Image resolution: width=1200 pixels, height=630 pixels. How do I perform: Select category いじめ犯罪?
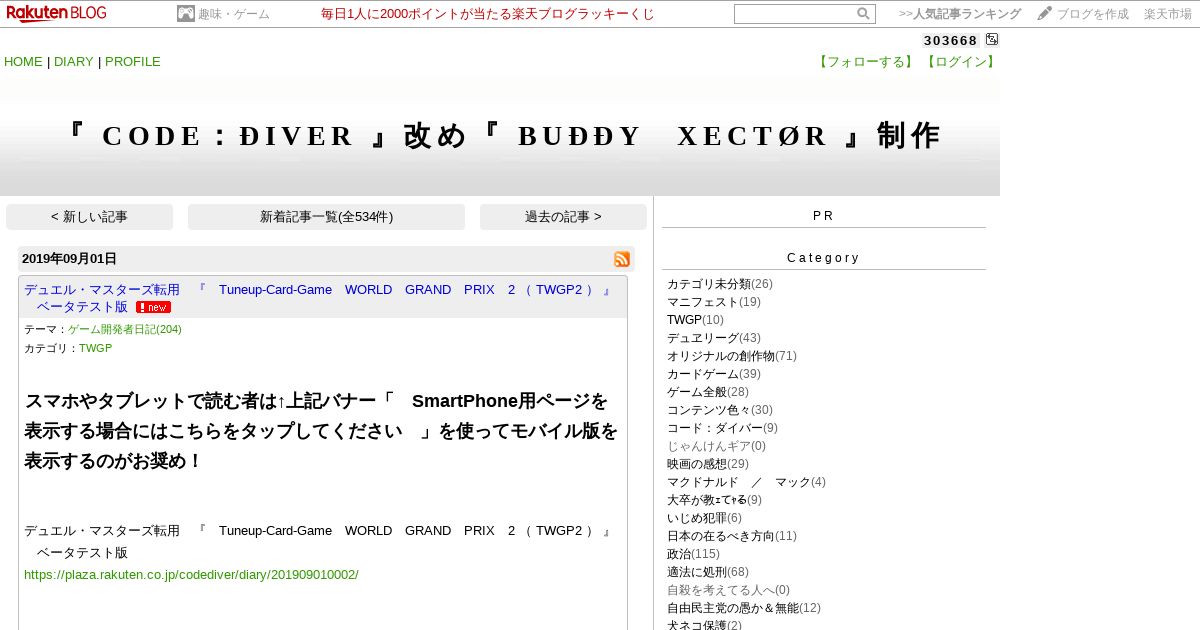(697, 518)
